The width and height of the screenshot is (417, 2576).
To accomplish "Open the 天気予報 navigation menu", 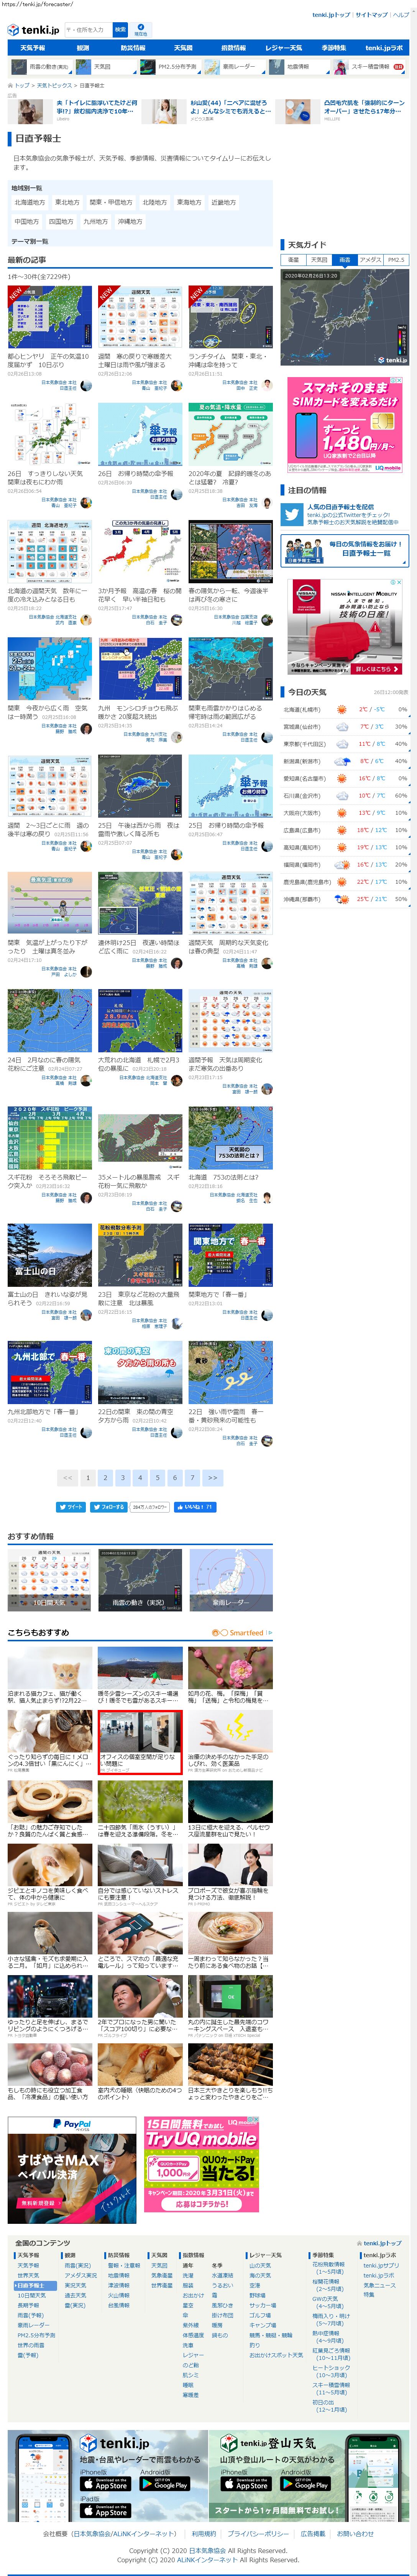I will 32,48.
